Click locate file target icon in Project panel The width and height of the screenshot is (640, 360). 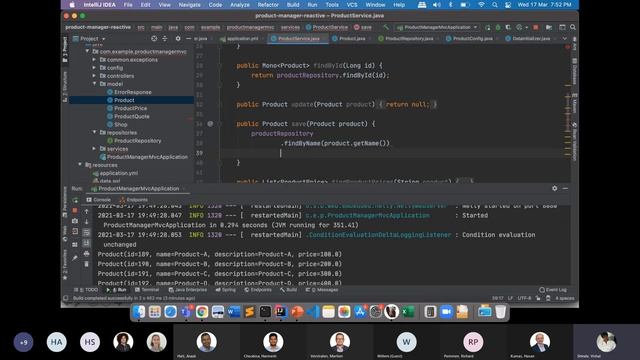(154, 38)
